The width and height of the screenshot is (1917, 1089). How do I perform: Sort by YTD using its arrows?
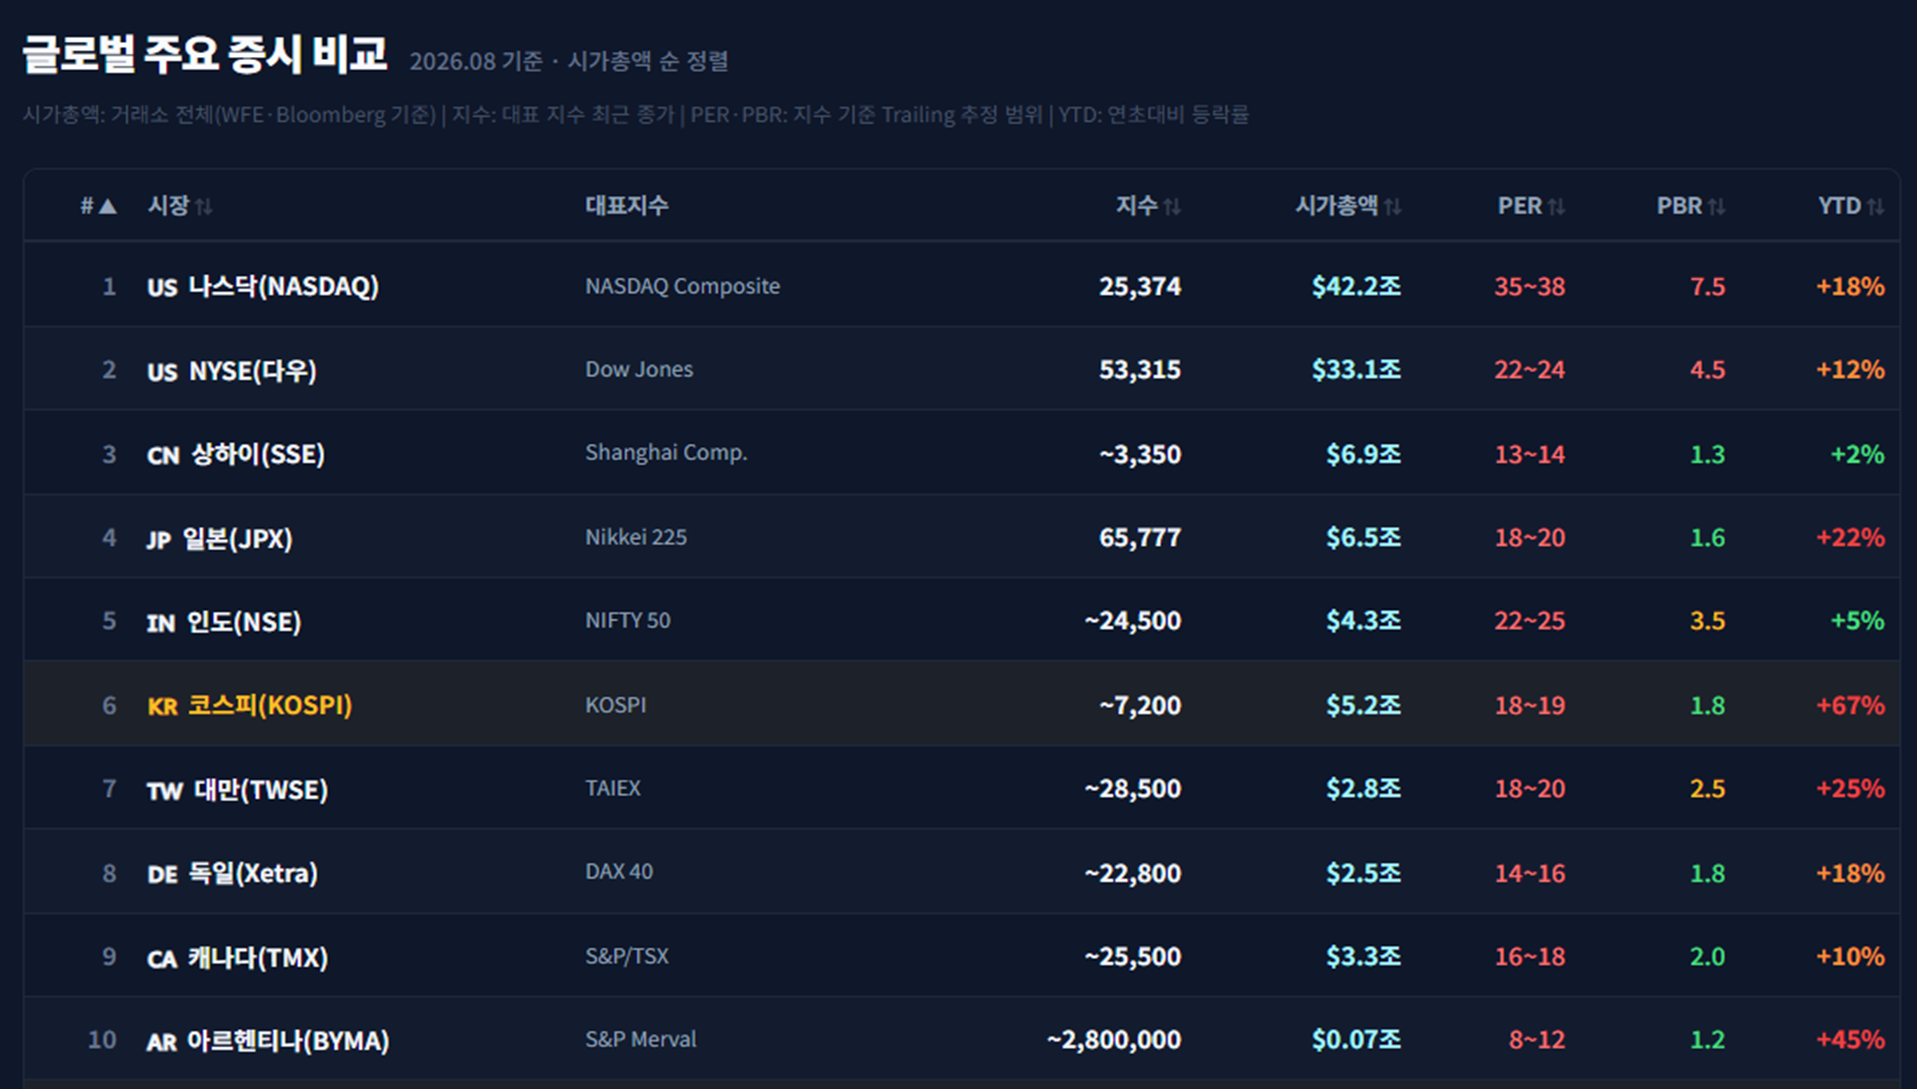1875,207
